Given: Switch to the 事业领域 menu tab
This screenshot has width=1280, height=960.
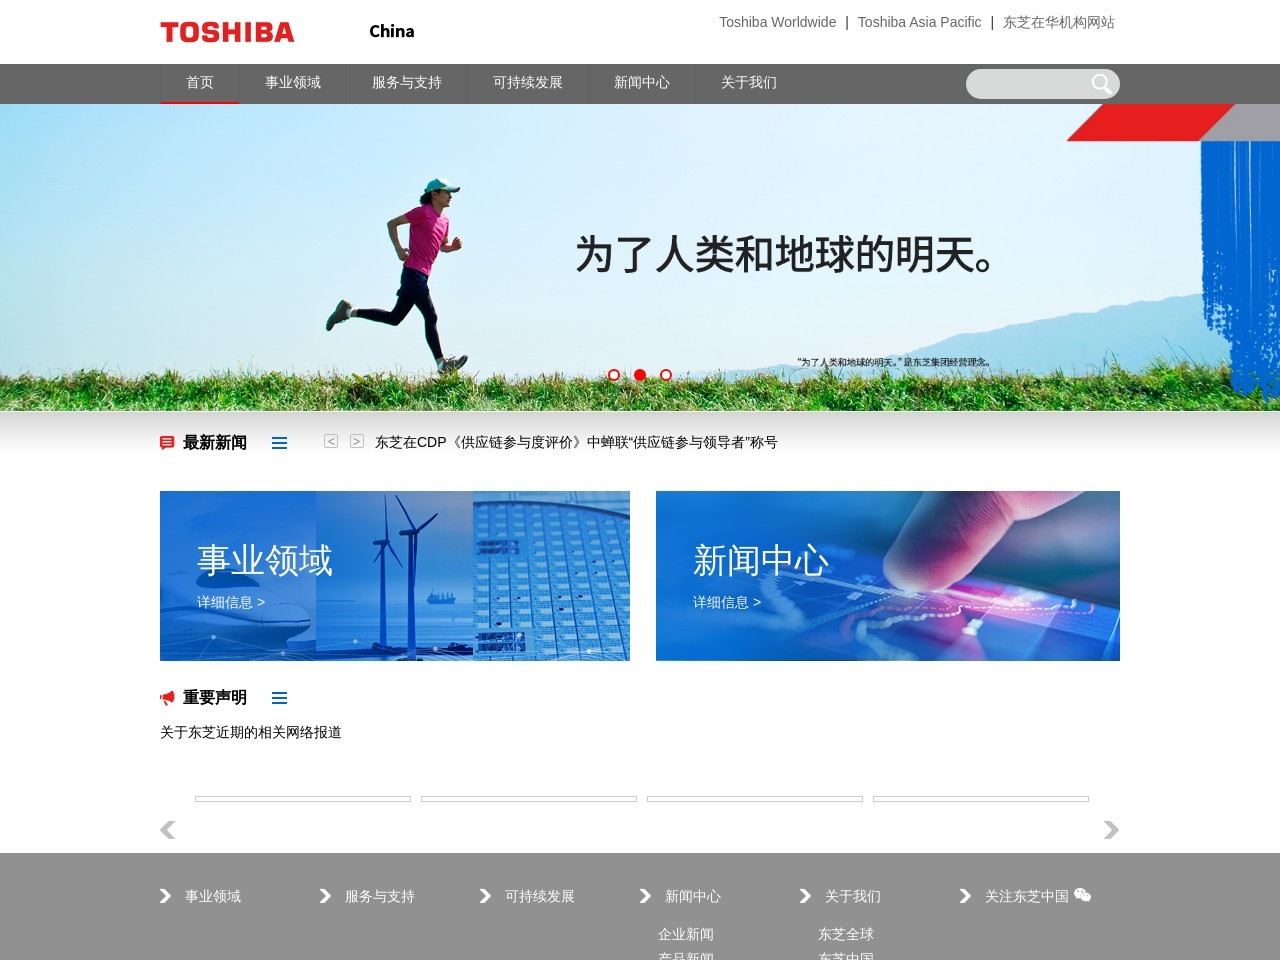Looking at the screenshot, I should 292,84.
